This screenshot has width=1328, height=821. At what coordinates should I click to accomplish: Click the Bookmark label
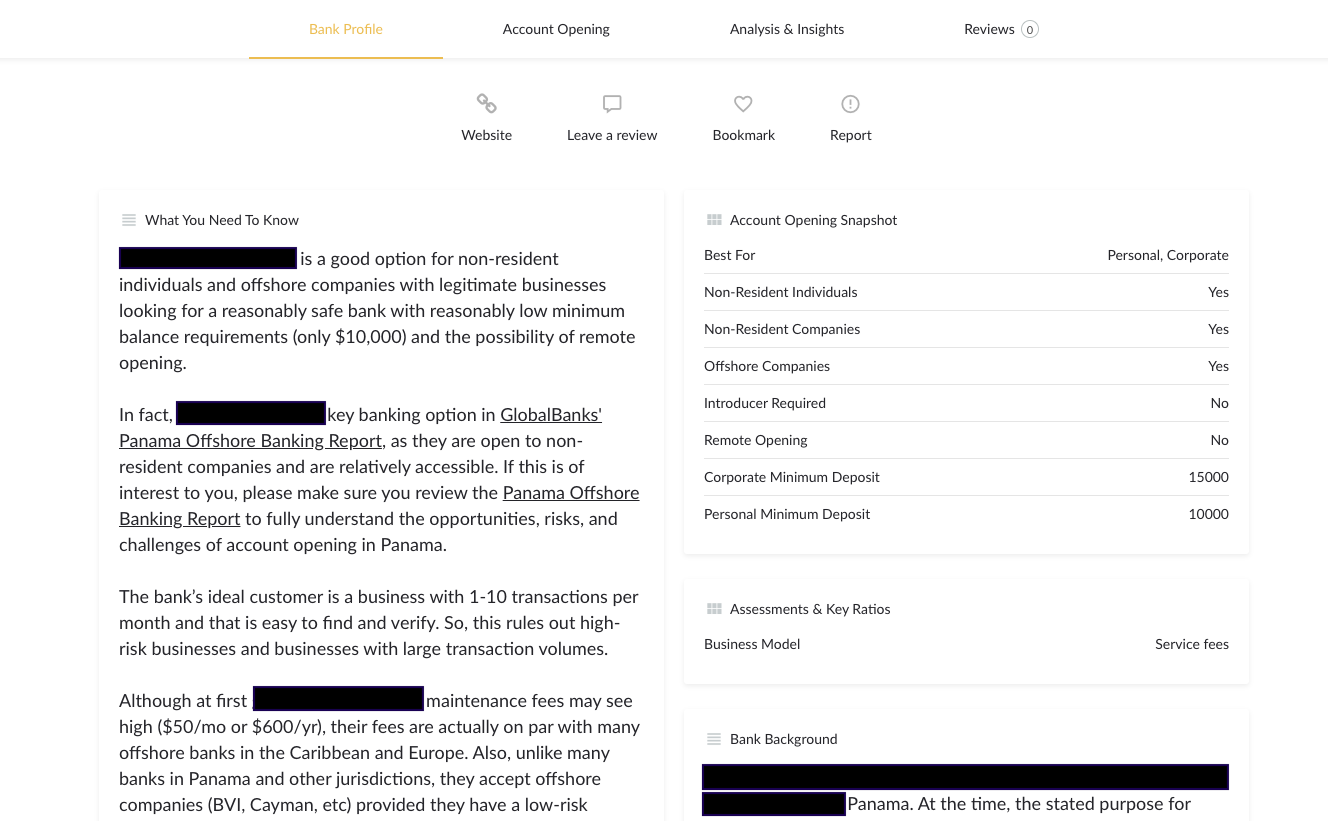click(x=743, y=135)
